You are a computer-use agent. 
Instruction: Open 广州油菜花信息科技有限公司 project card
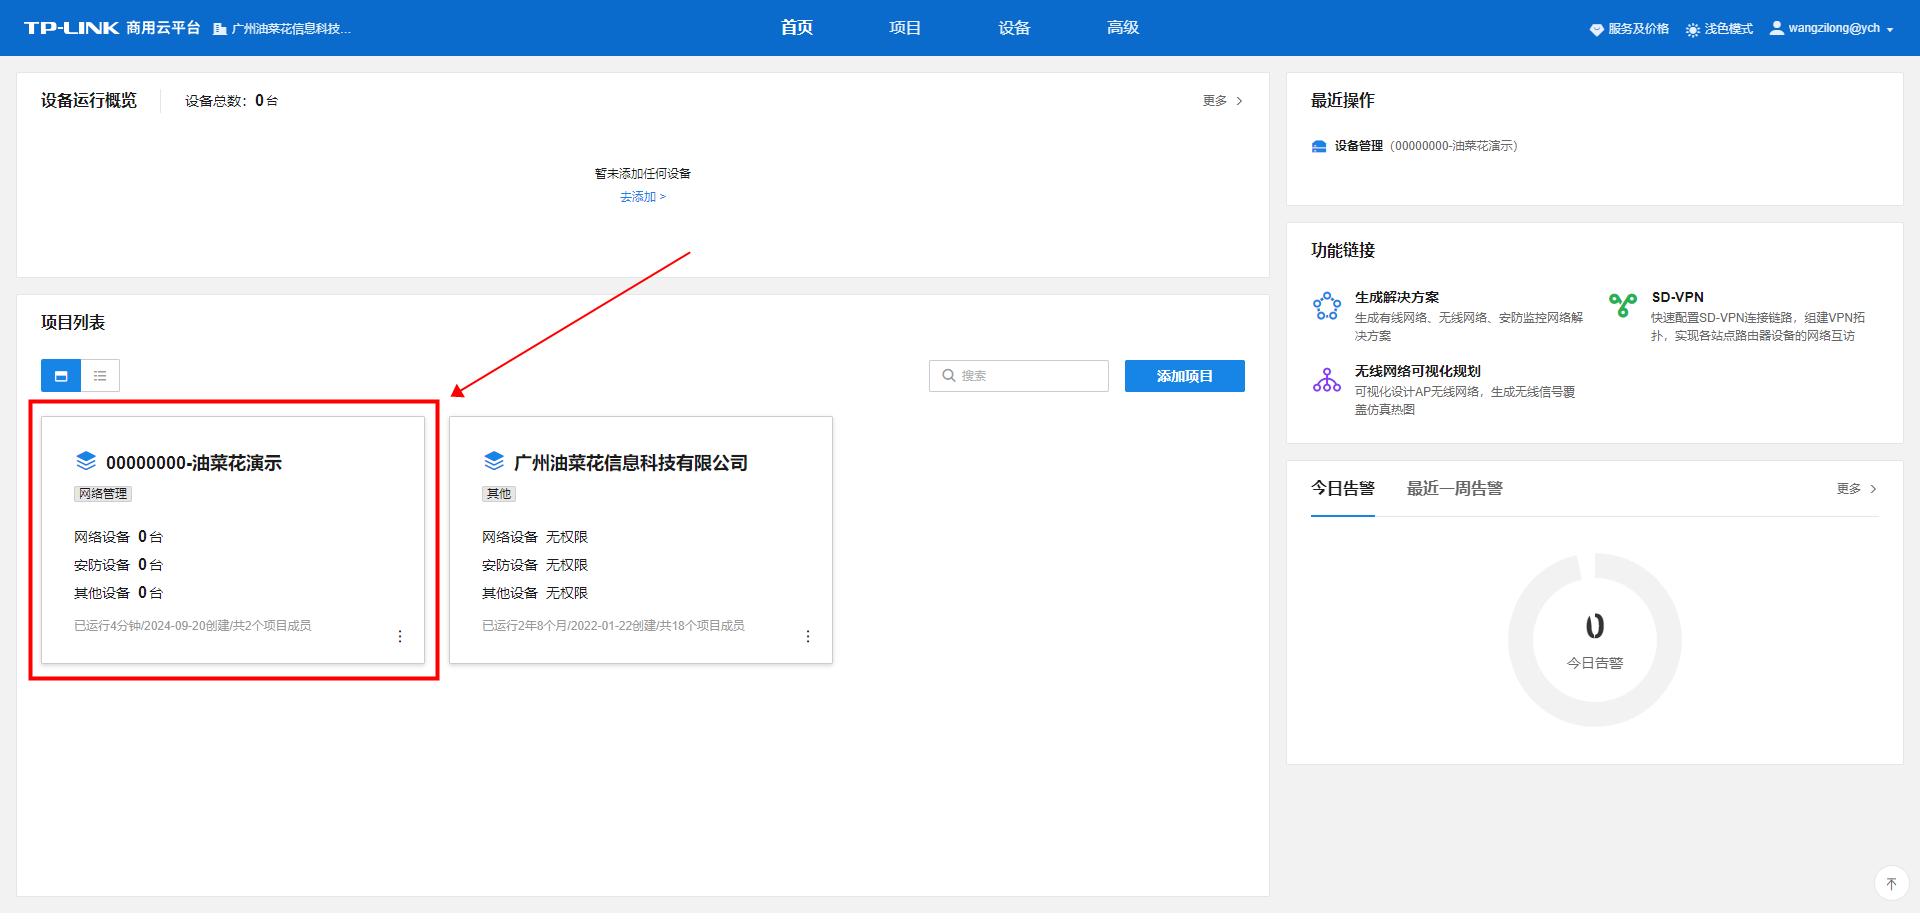[641, 540]
